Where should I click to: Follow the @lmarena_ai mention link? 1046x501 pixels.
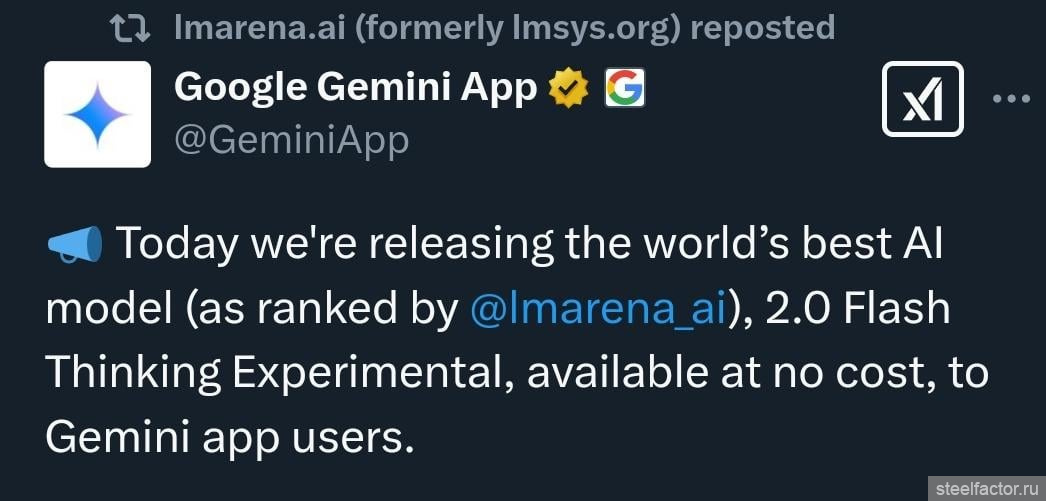click(599, 310)
